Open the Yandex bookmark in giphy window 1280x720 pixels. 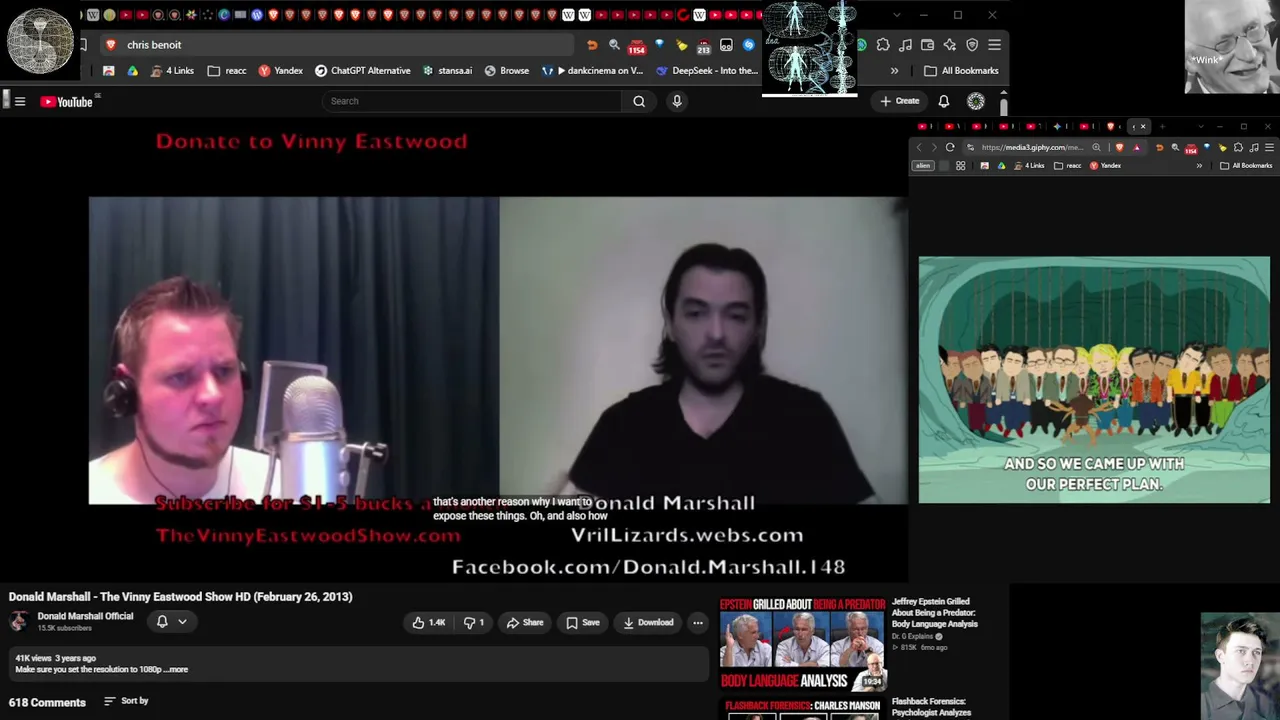(x=1105, y=166)
